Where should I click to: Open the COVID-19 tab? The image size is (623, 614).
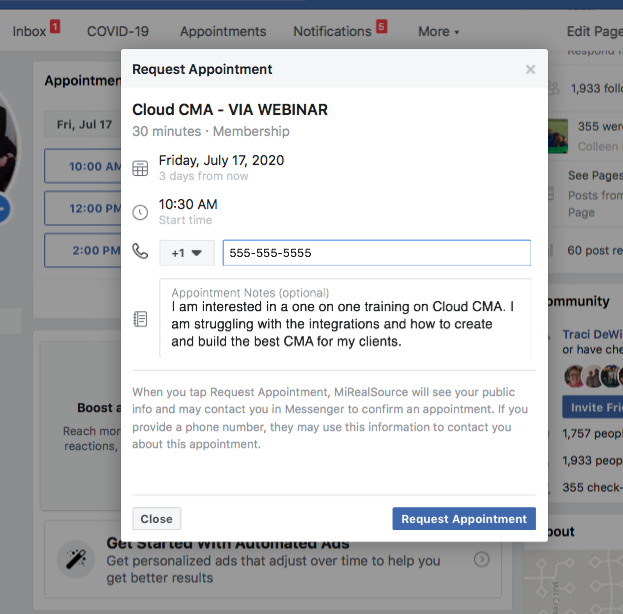(x=118, y=31)
